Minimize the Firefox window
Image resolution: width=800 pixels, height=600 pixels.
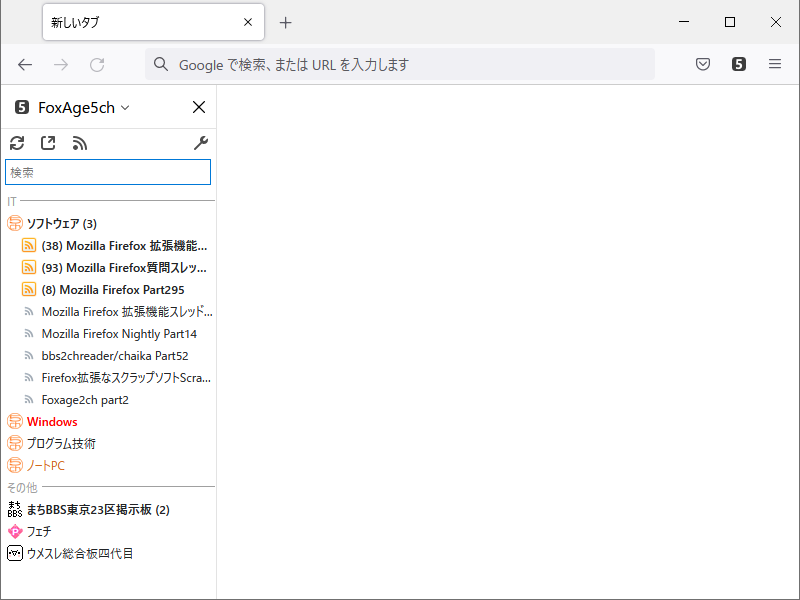click(684, 22)
